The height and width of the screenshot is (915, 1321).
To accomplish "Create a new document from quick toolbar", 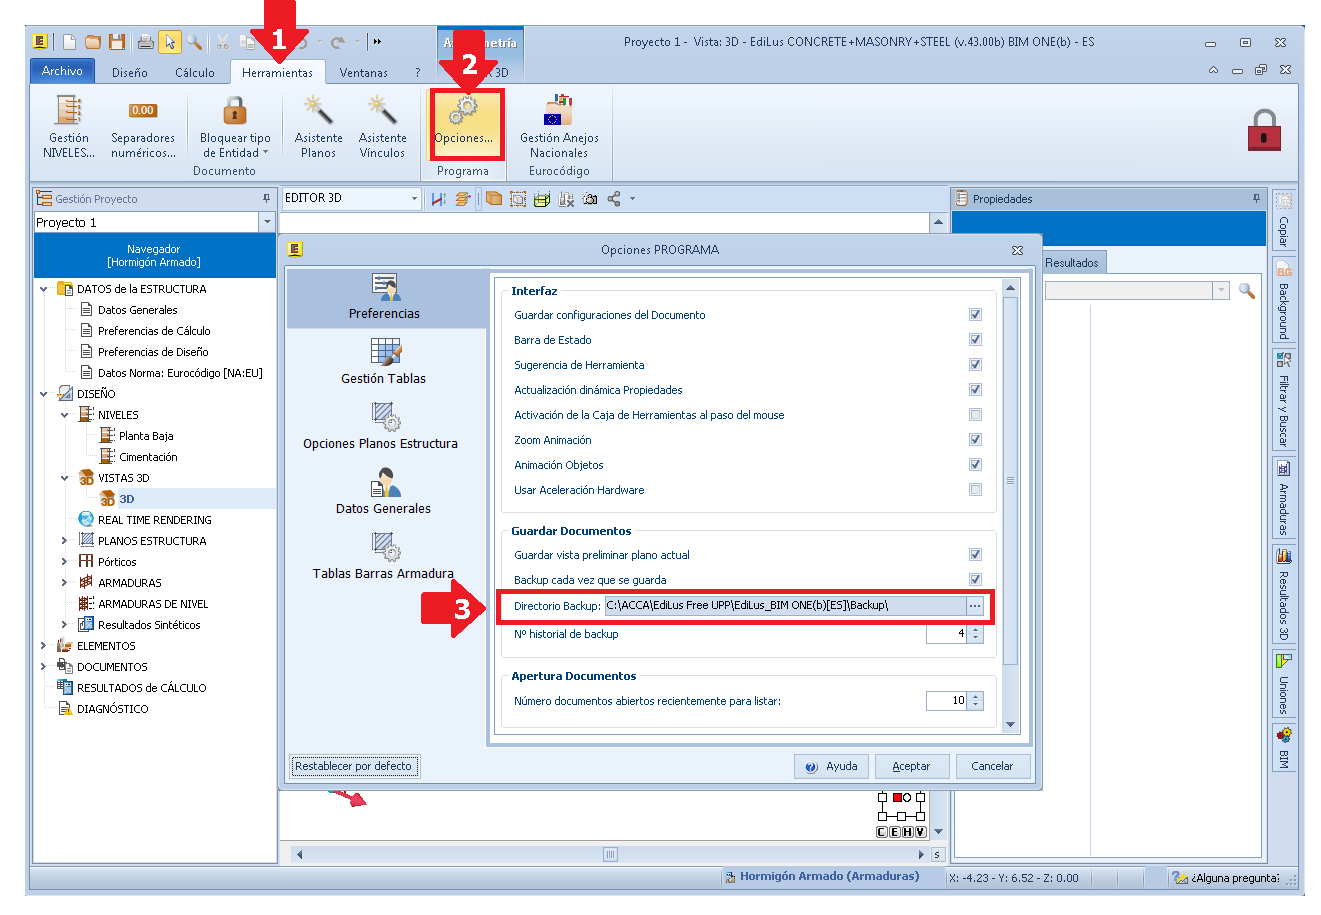I will pos(69,42).
